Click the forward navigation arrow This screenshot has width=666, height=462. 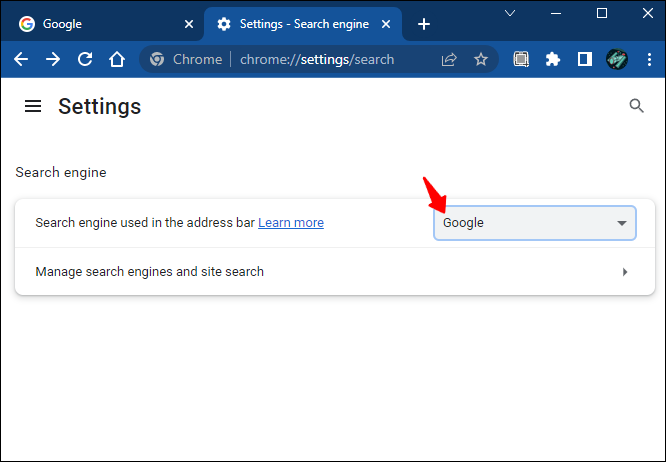[x=53, y=59]
